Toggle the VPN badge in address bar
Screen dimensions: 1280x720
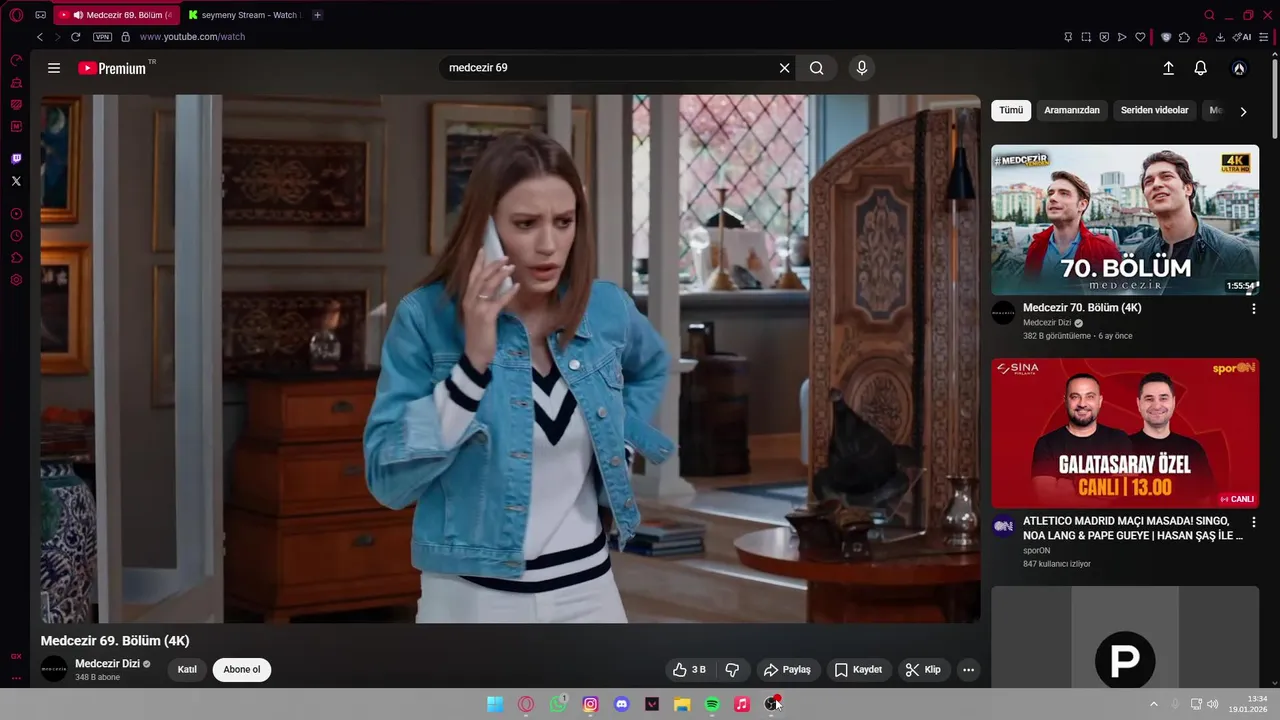[x=102, y=37]
